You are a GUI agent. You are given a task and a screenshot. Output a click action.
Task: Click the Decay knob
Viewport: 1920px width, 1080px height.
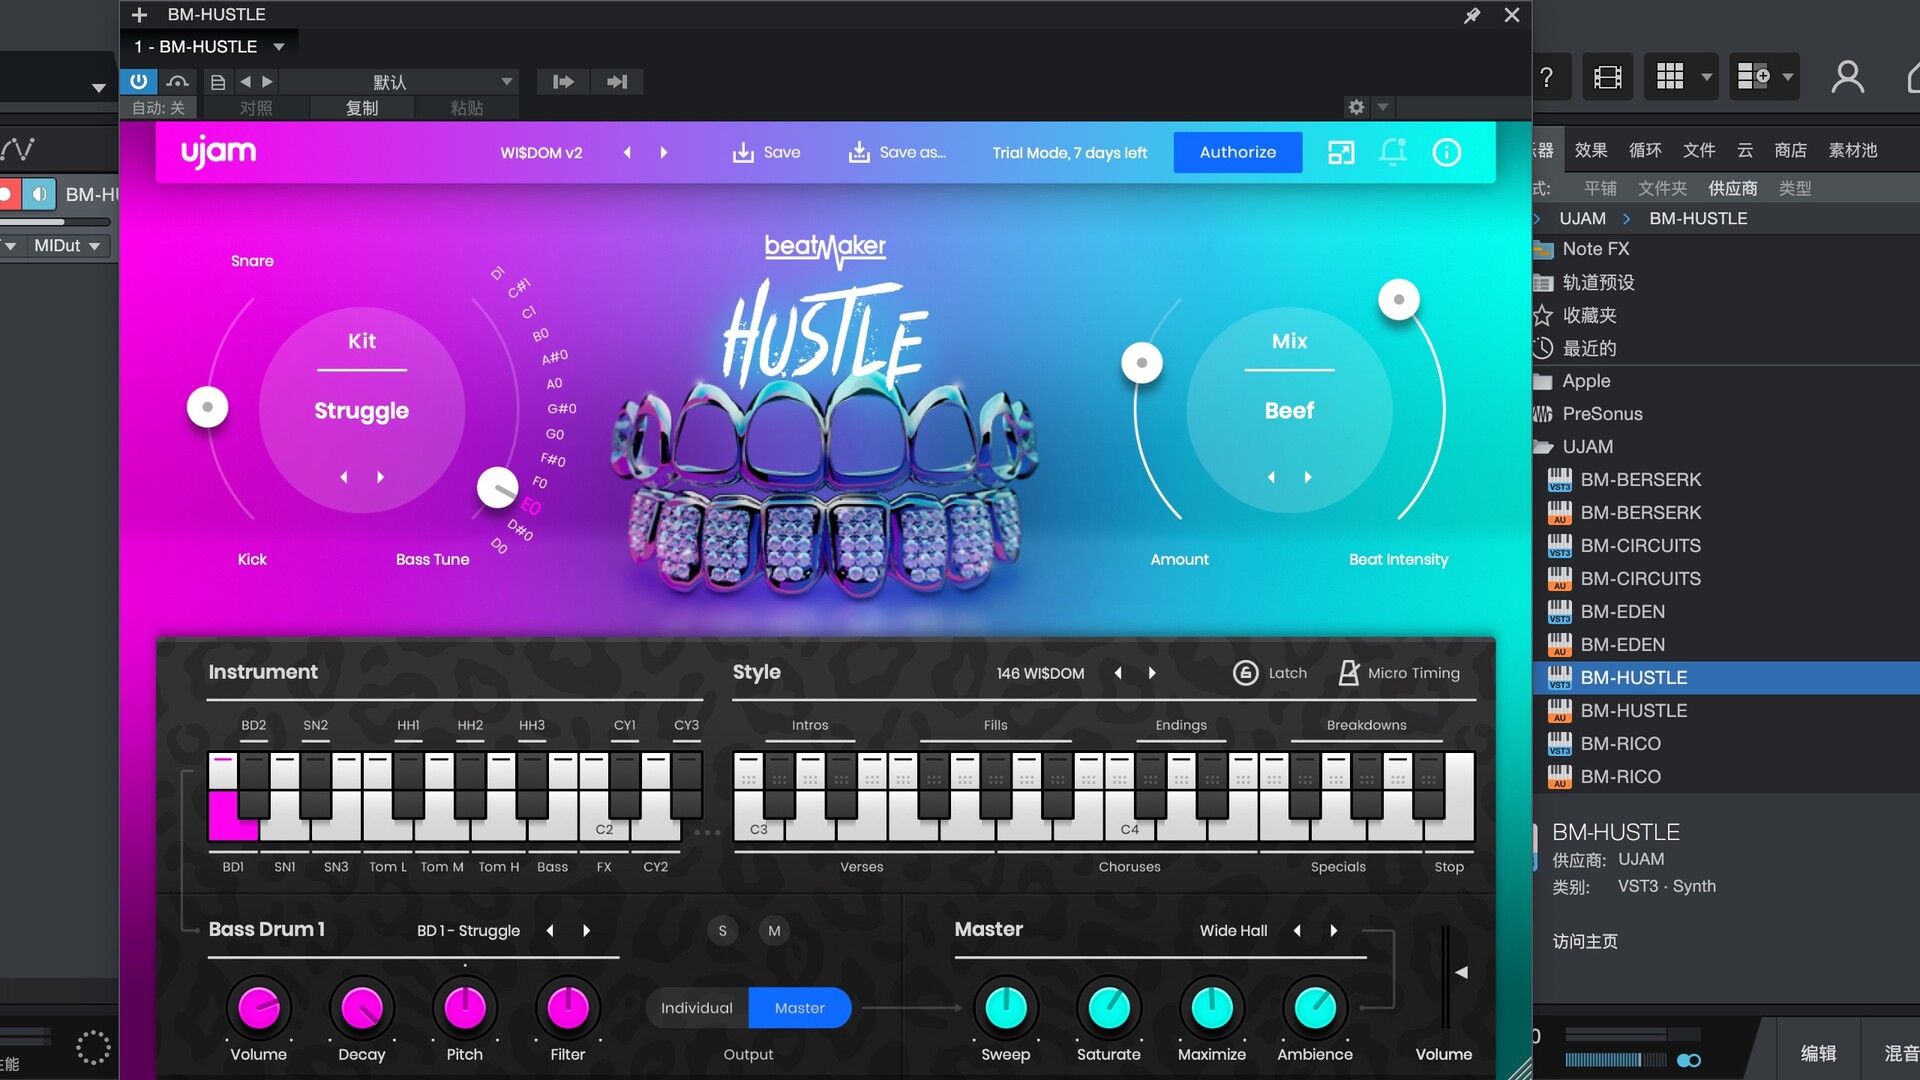tap(362, 1008)
